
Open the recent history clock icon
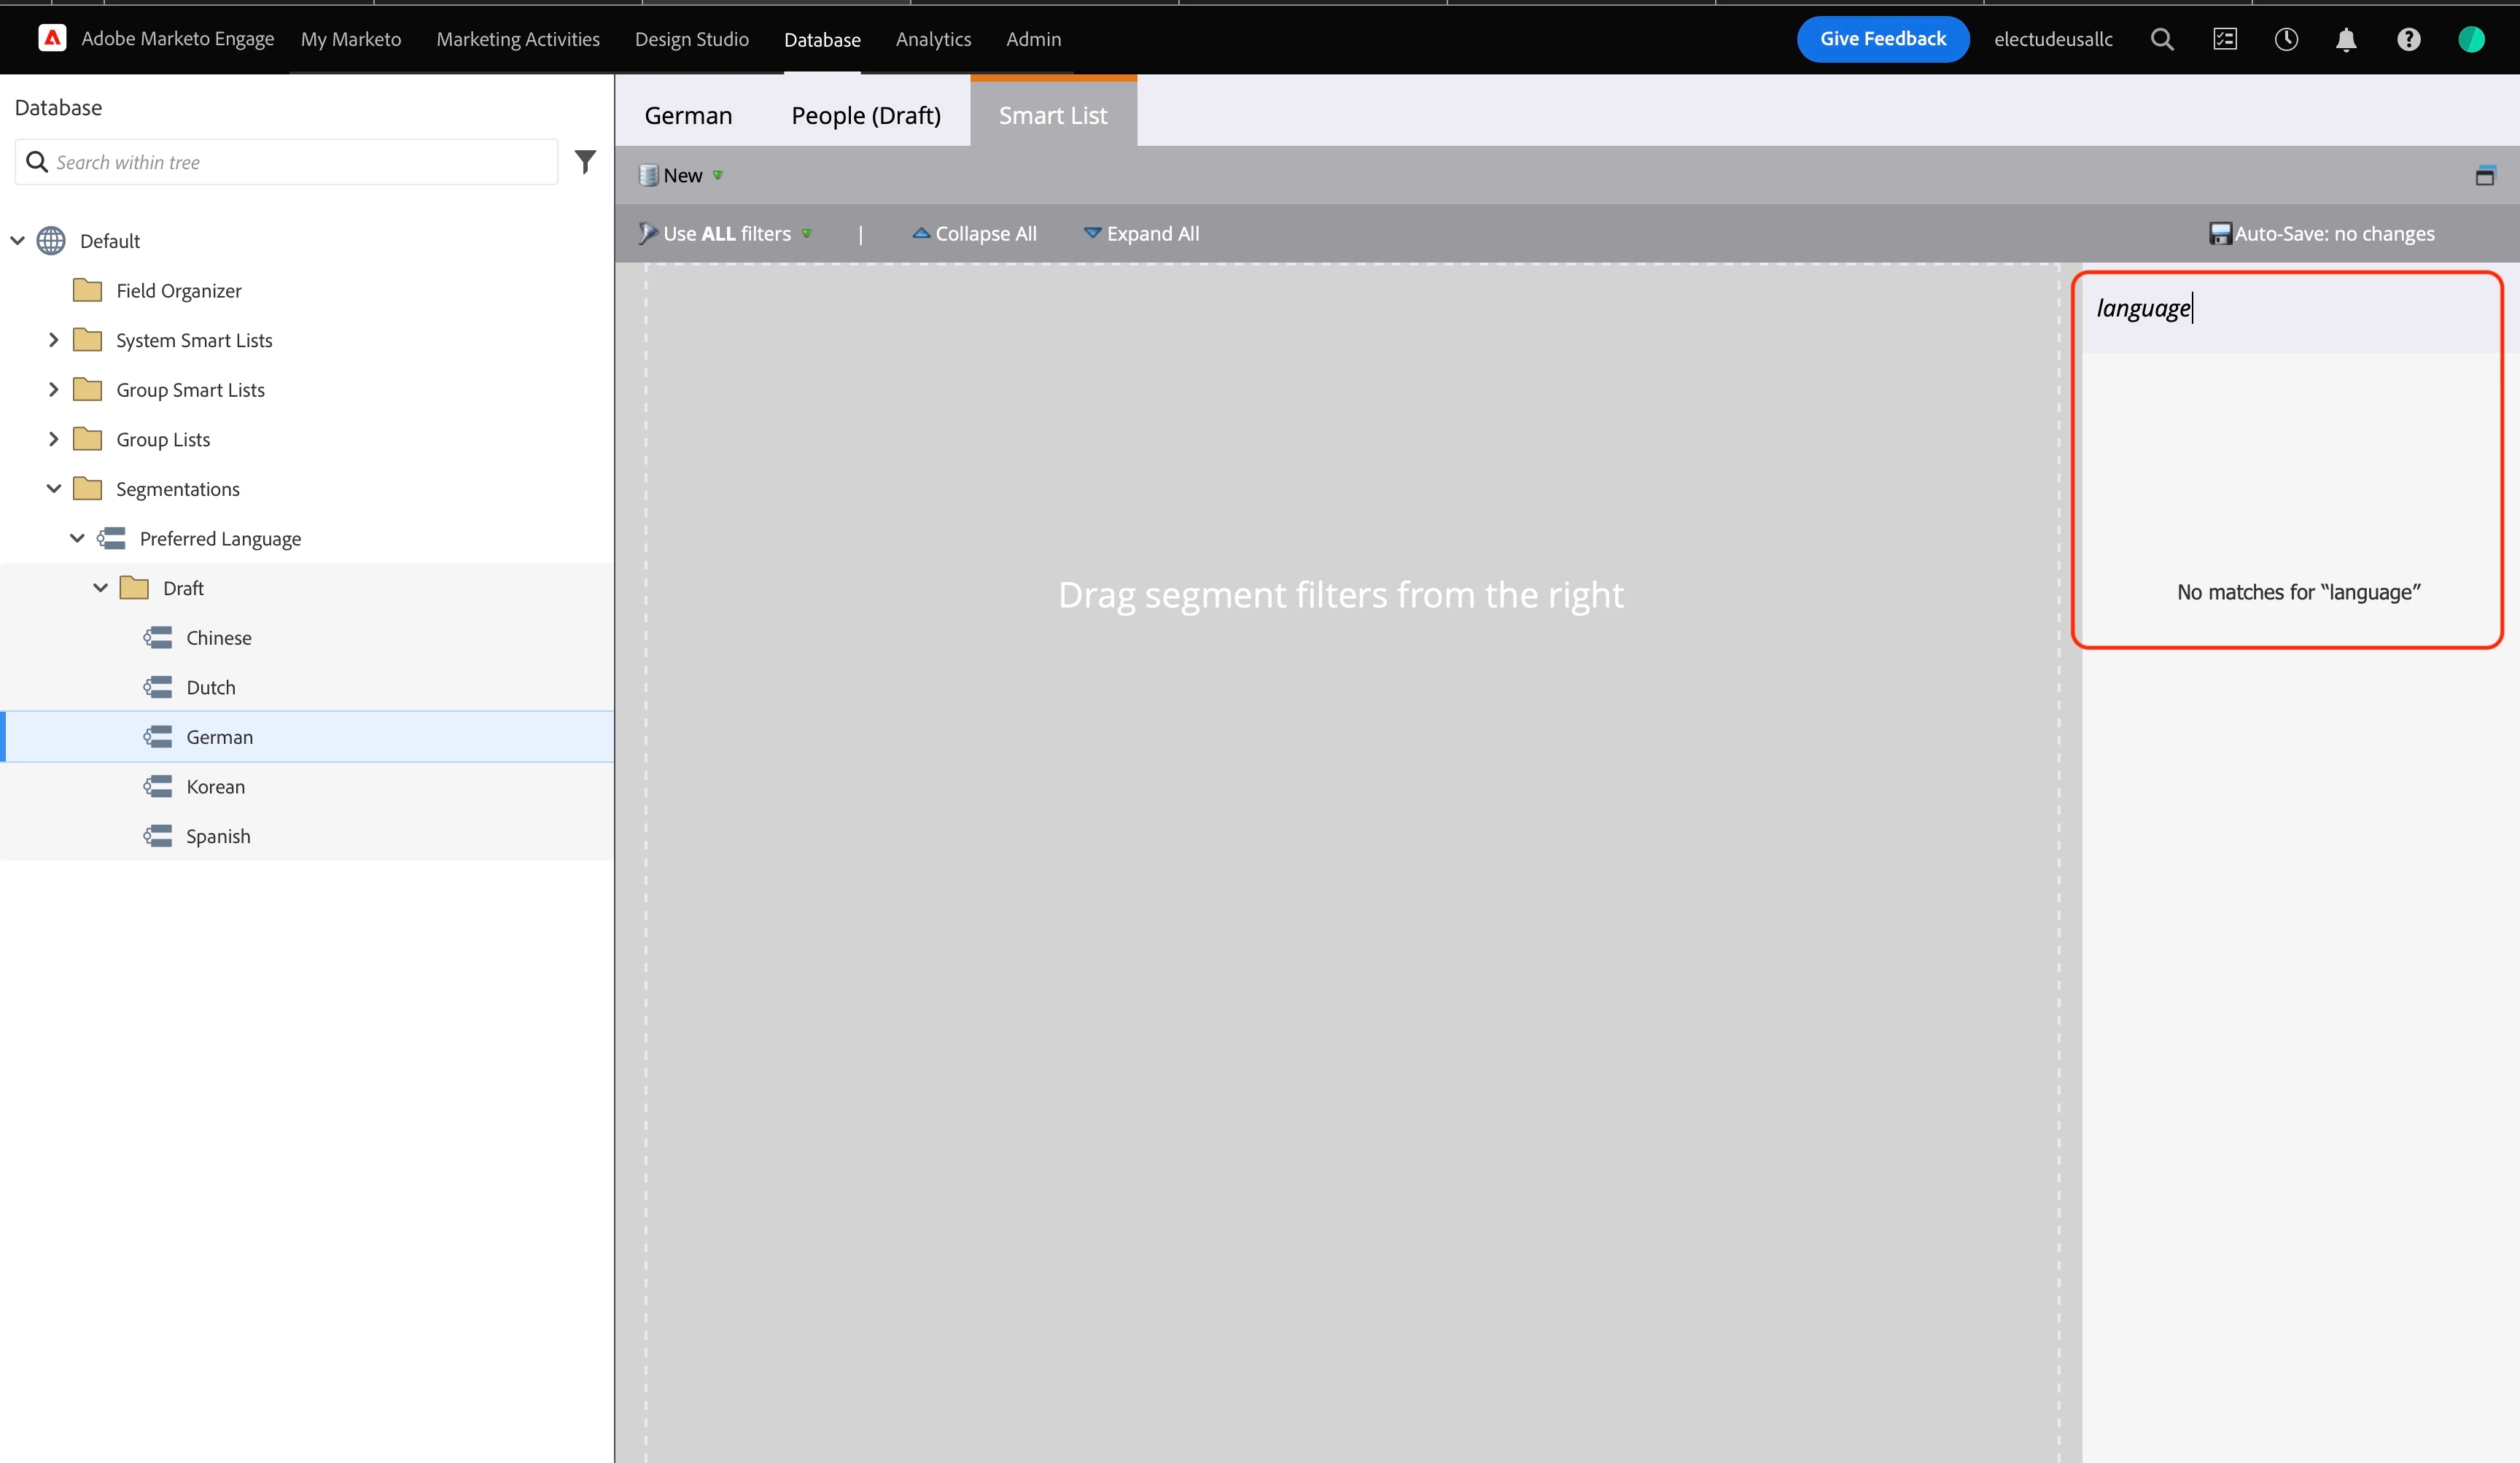(x=2286, y=39)
